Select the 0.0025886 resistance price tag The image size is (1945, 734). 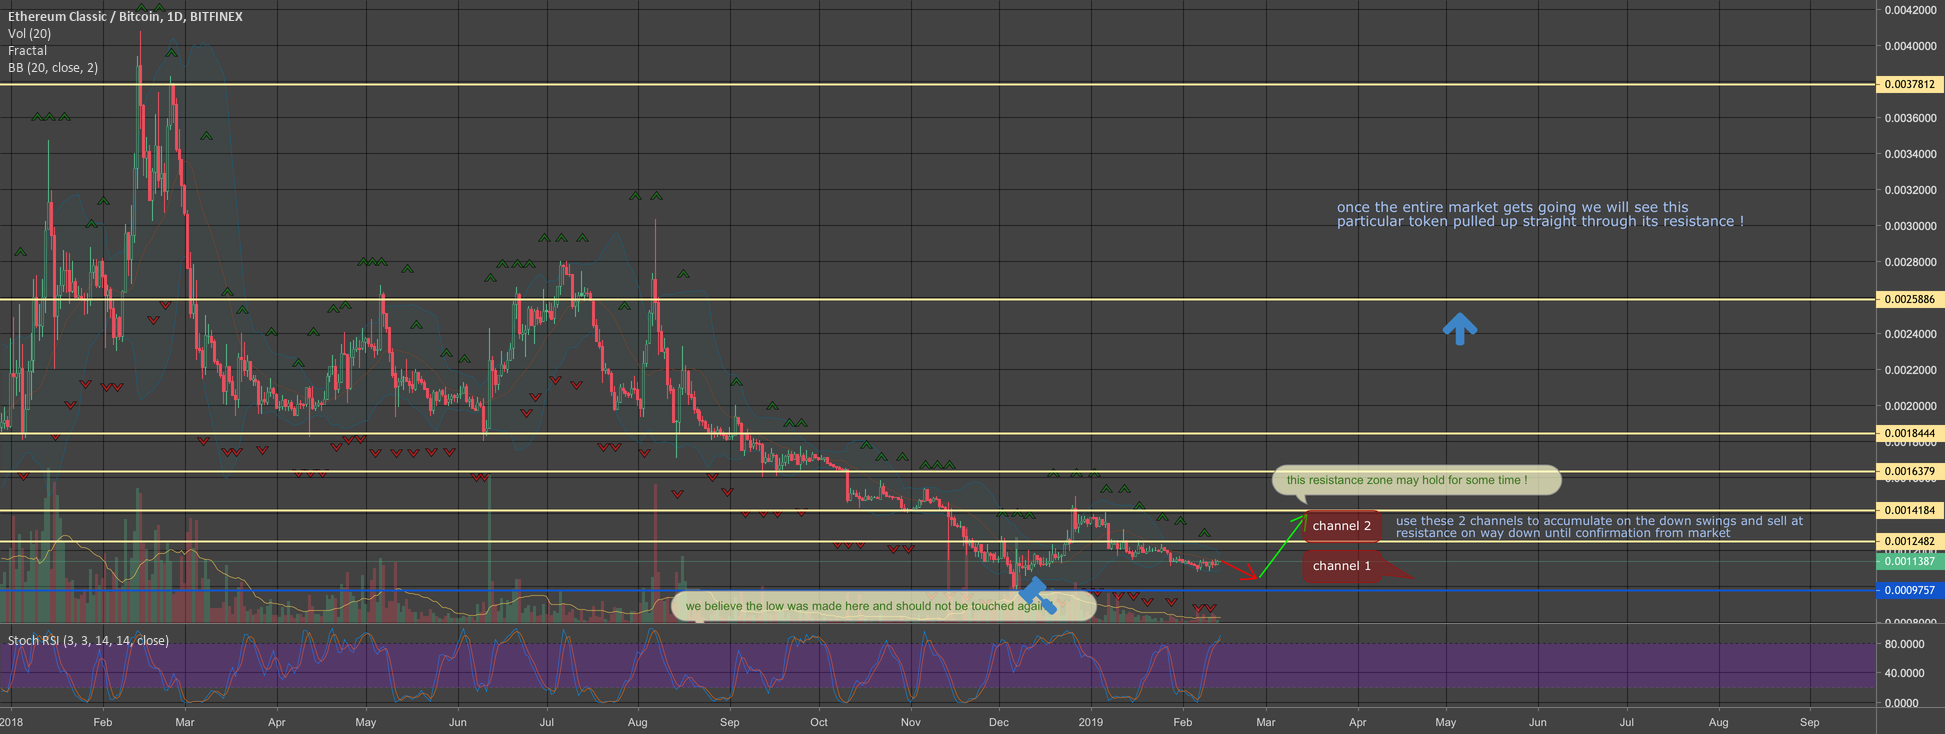click(x=1909, y=300)
